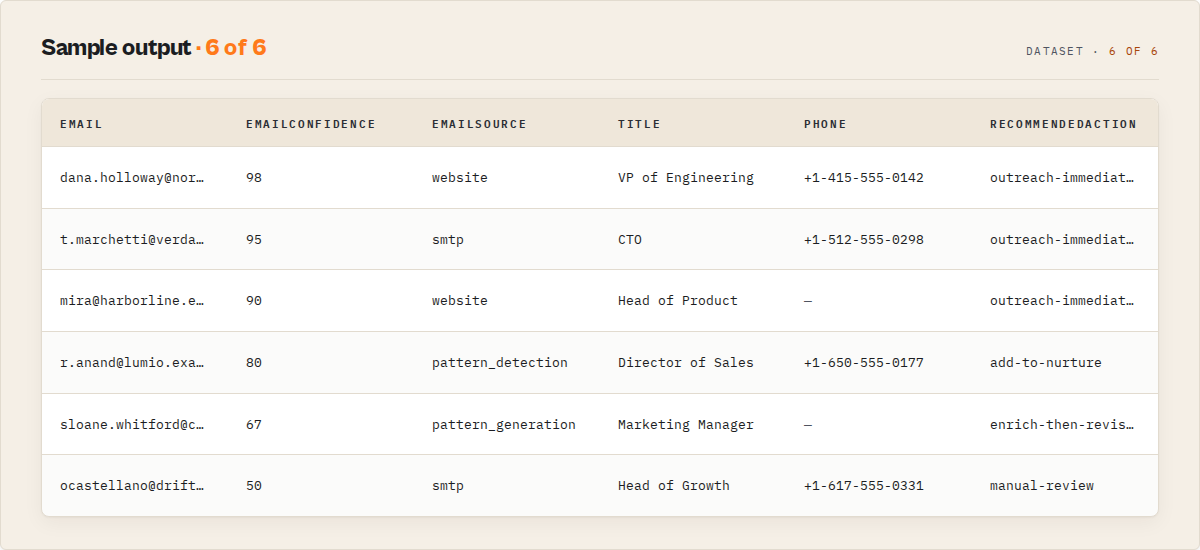
Task: Click the EMAIL column header
Action: [81, 124]
